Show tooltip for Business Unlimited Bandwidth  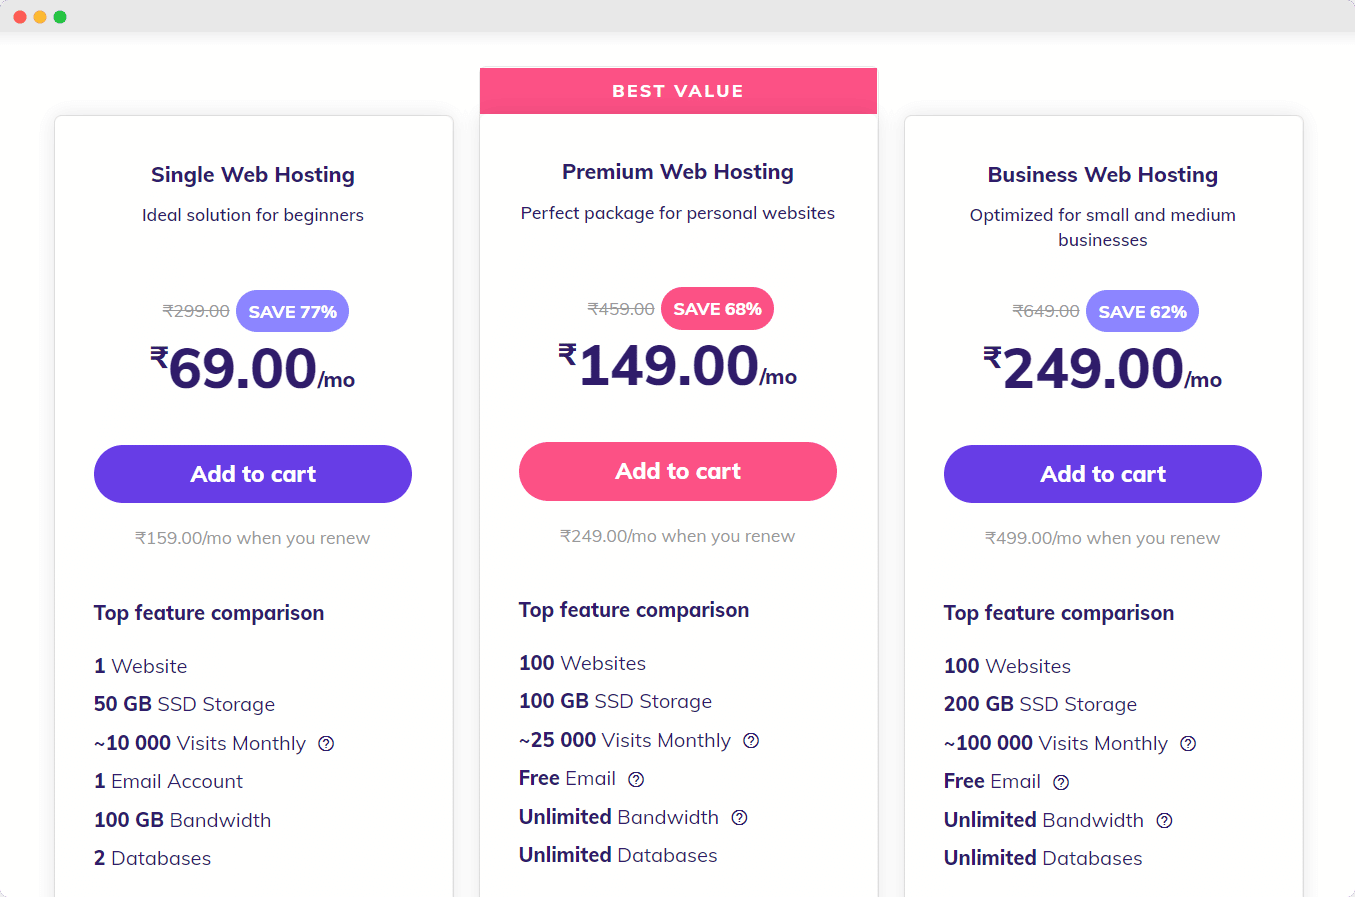pos(1164,821)
